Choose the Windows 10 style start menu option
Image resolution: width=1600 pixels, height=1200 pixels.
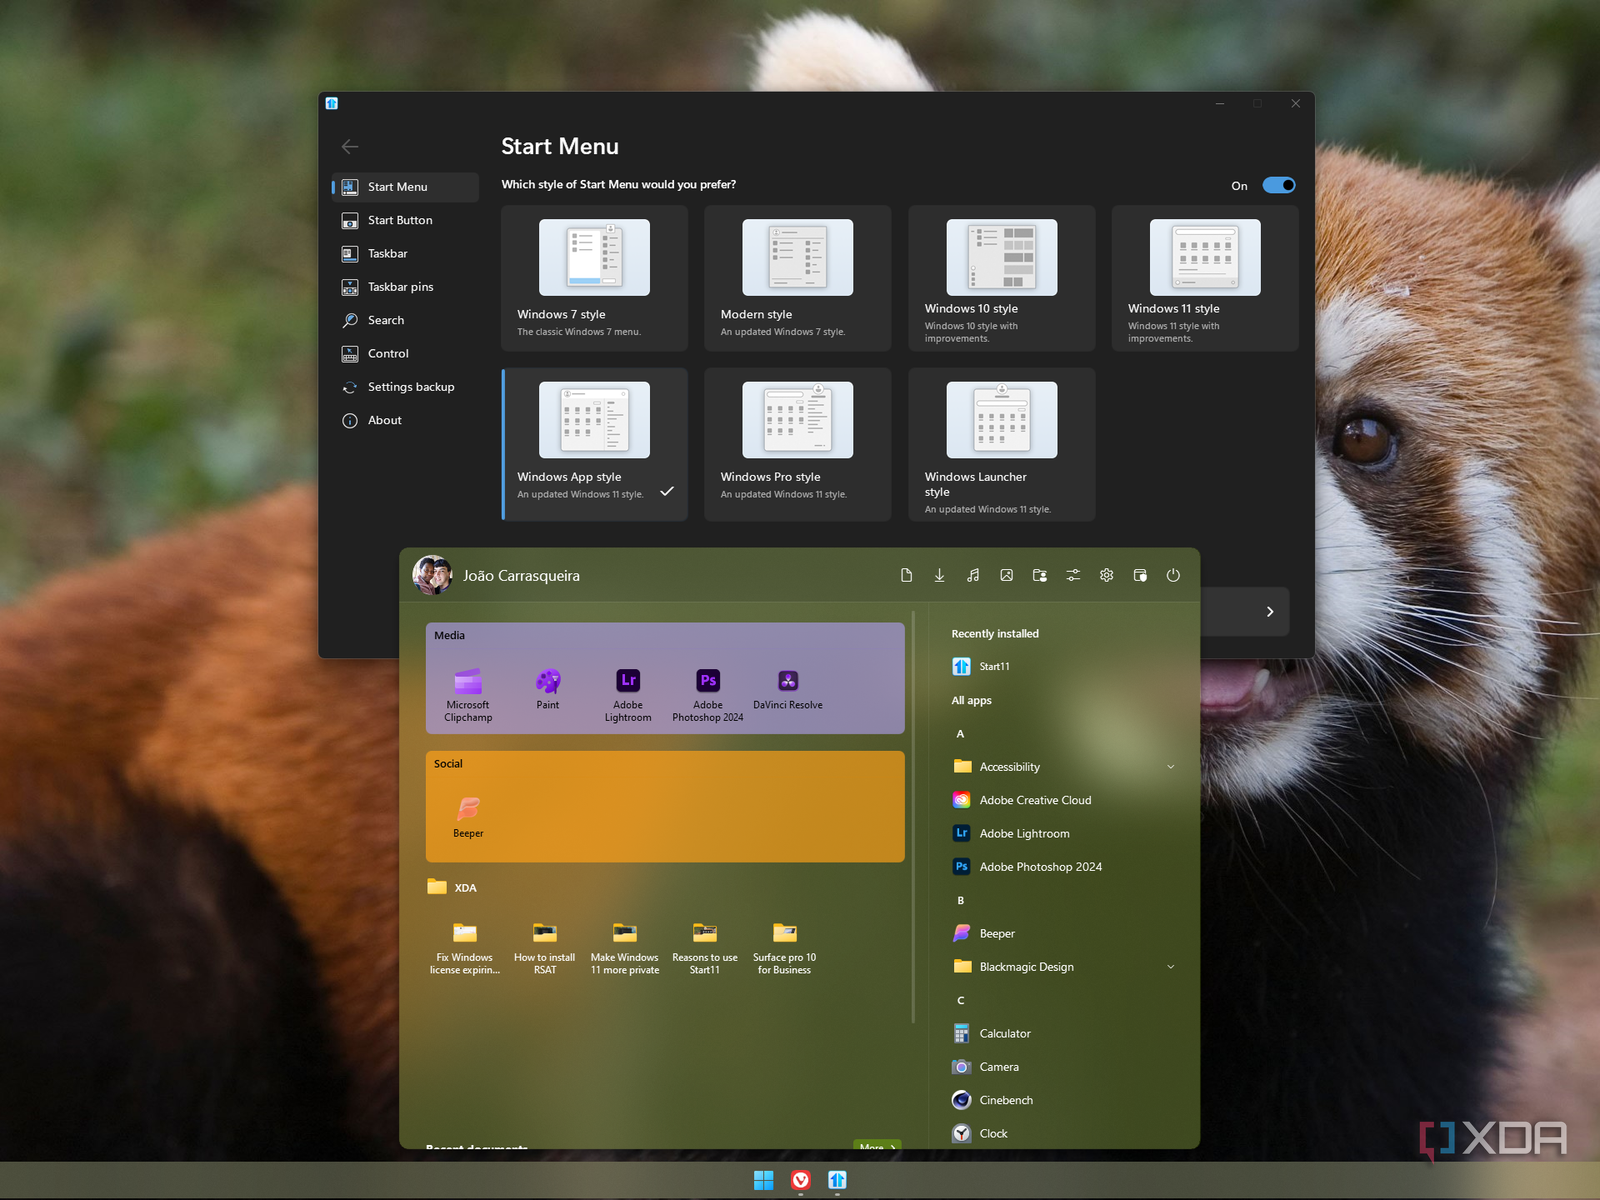[1002, 278]
